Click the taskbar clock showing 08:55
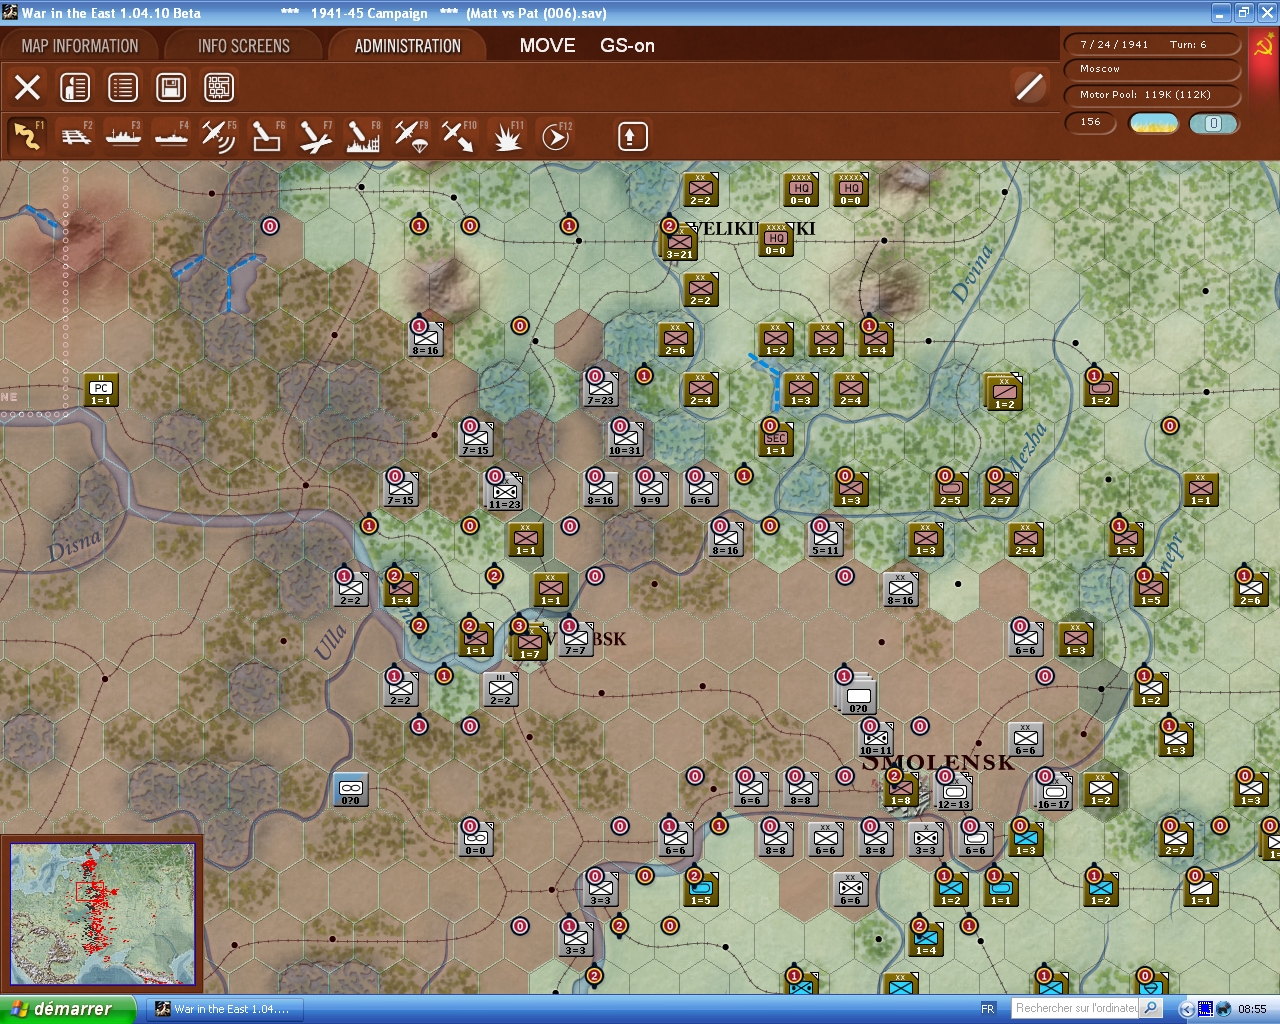The height and width of the screenshot is (1024, 1280). pos(1252,1009)
